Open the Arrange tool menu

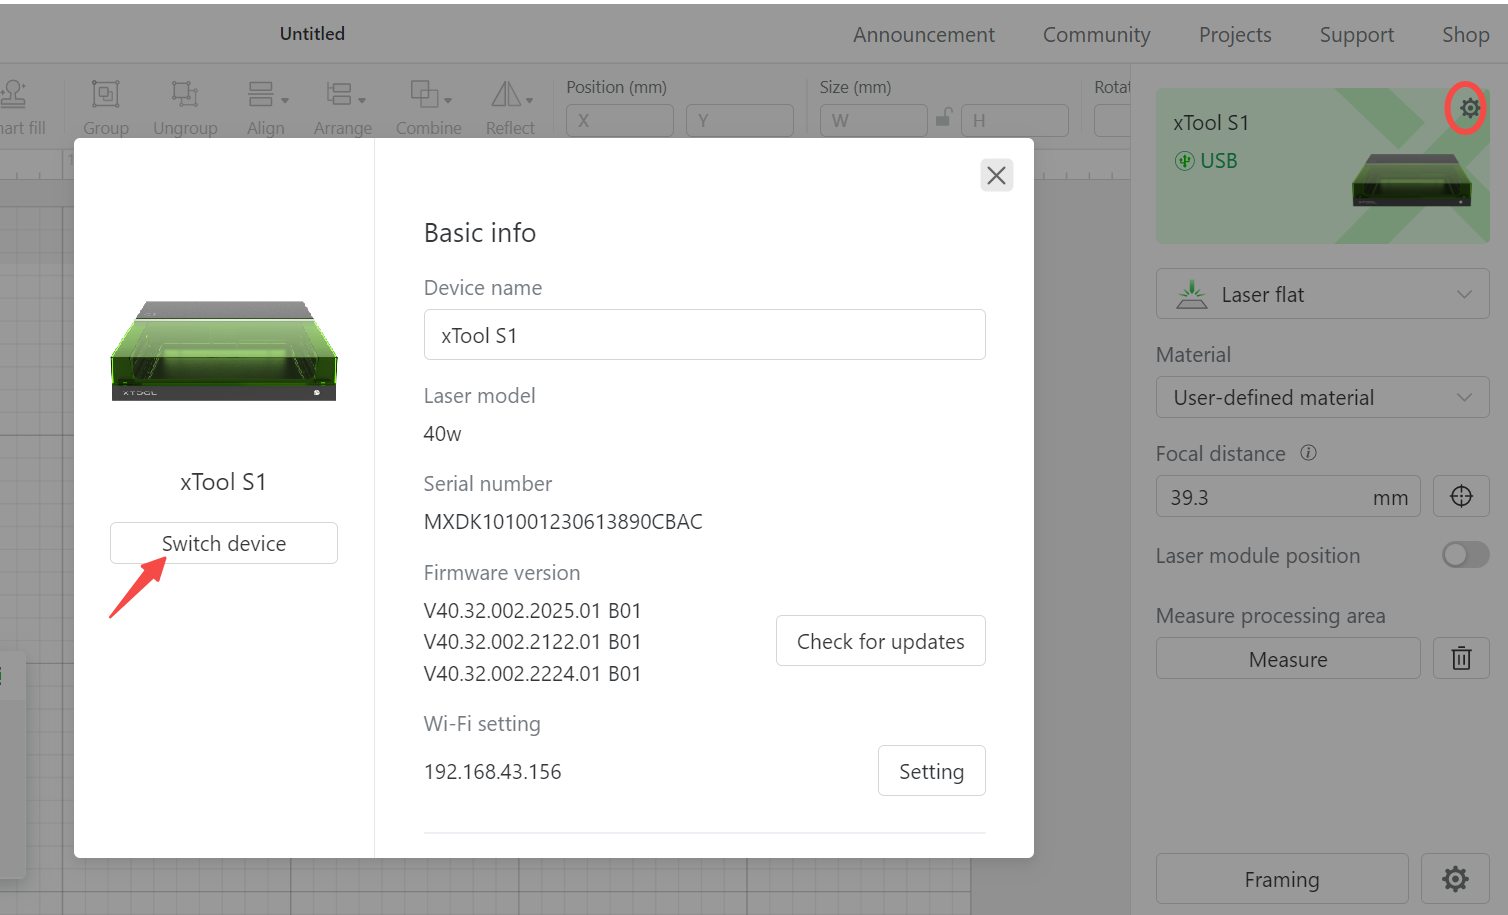343,108
